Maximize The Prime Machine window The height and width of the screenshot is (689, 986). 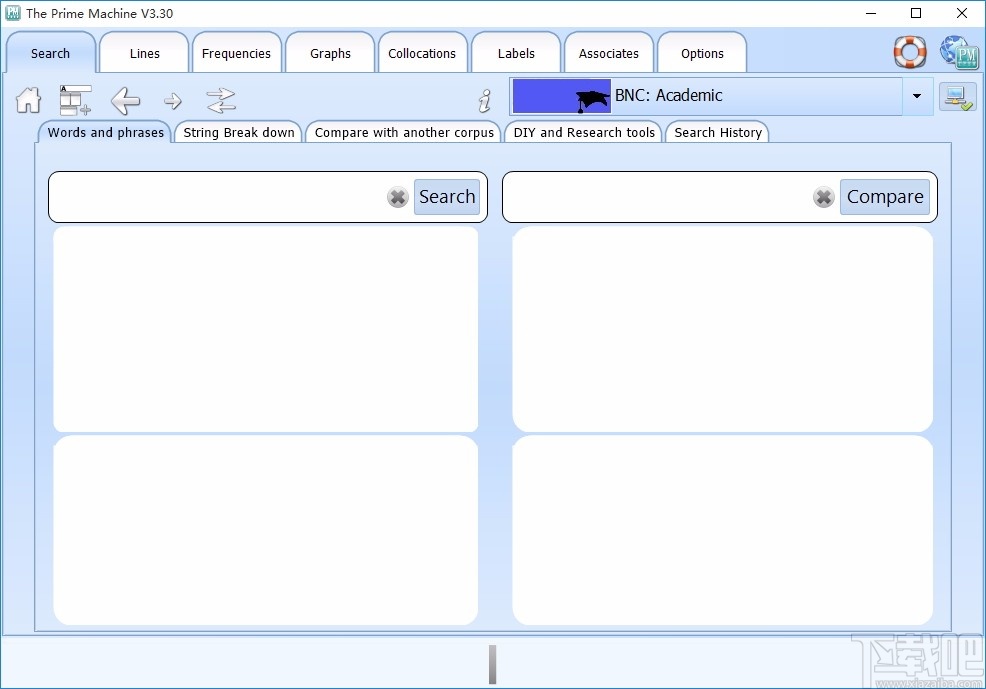(916, 13)
